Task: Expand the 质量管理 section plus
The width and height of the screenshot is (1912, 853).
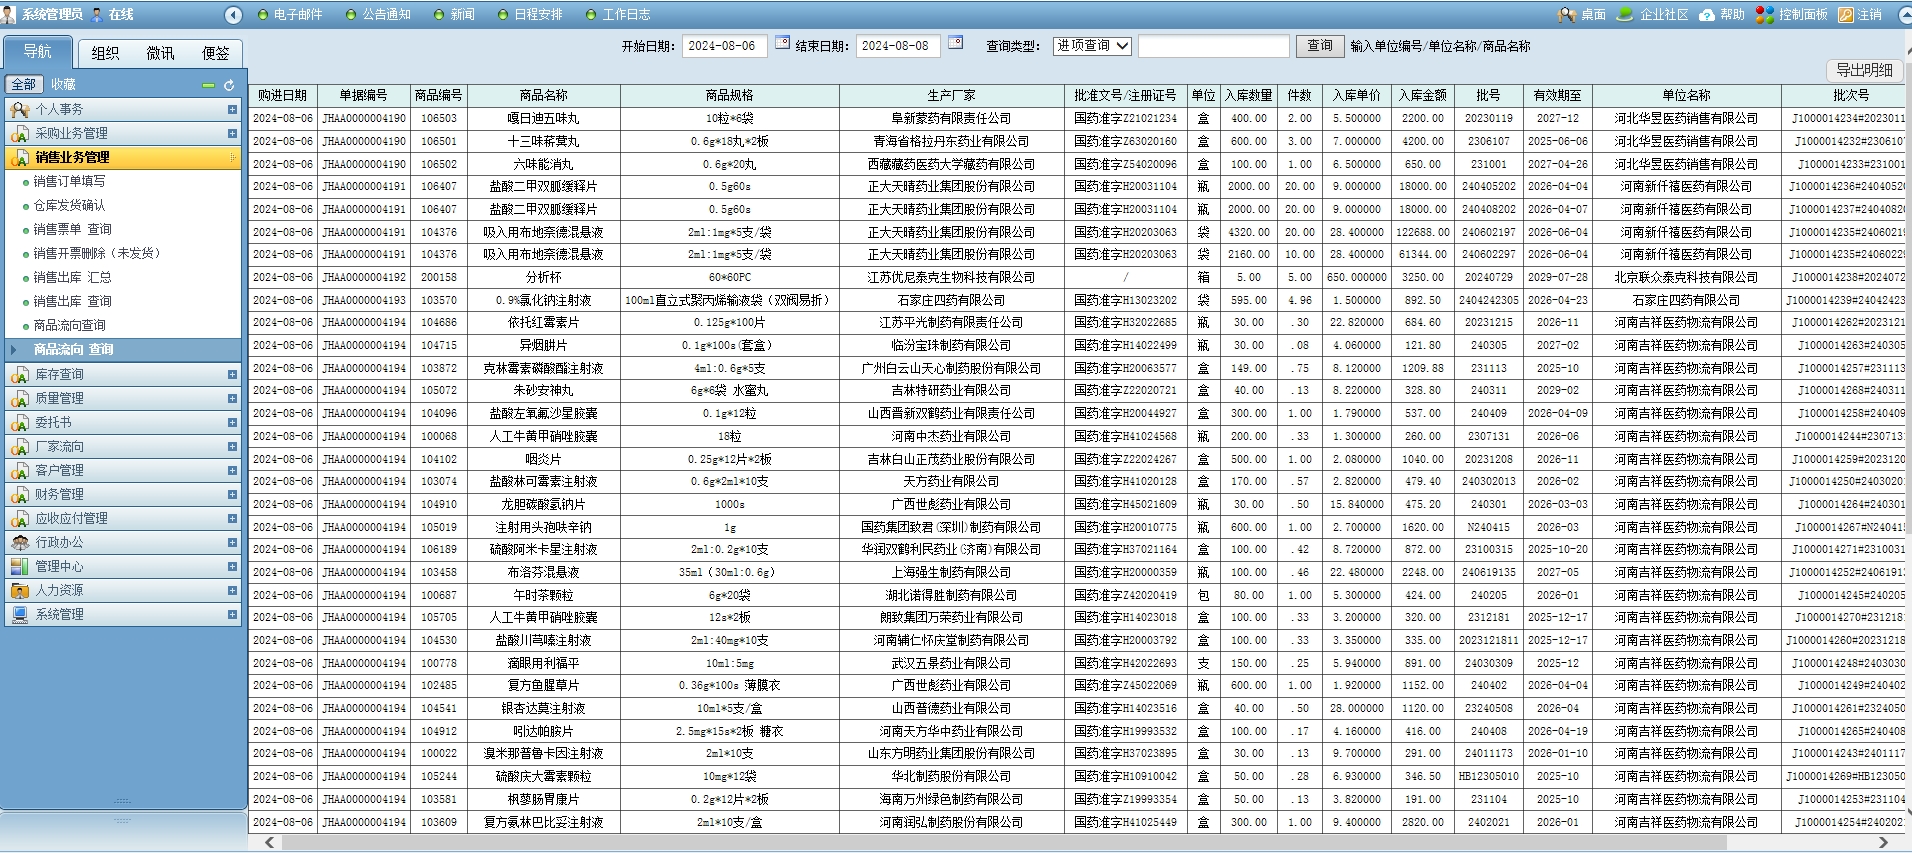Action: 232,398
